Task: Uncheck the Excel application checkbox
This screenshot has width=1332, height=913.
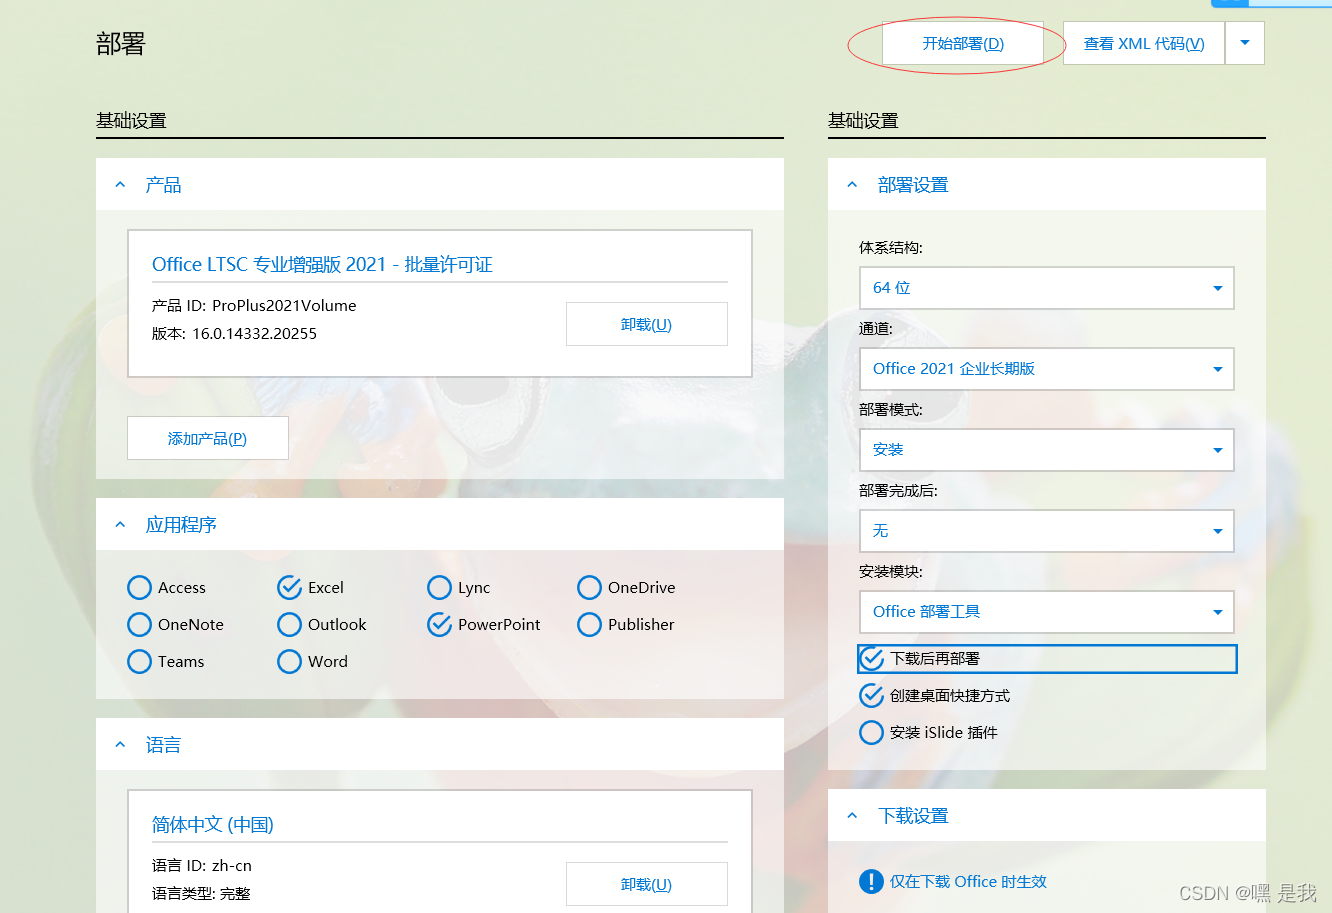Action: [x=290, y=588]
